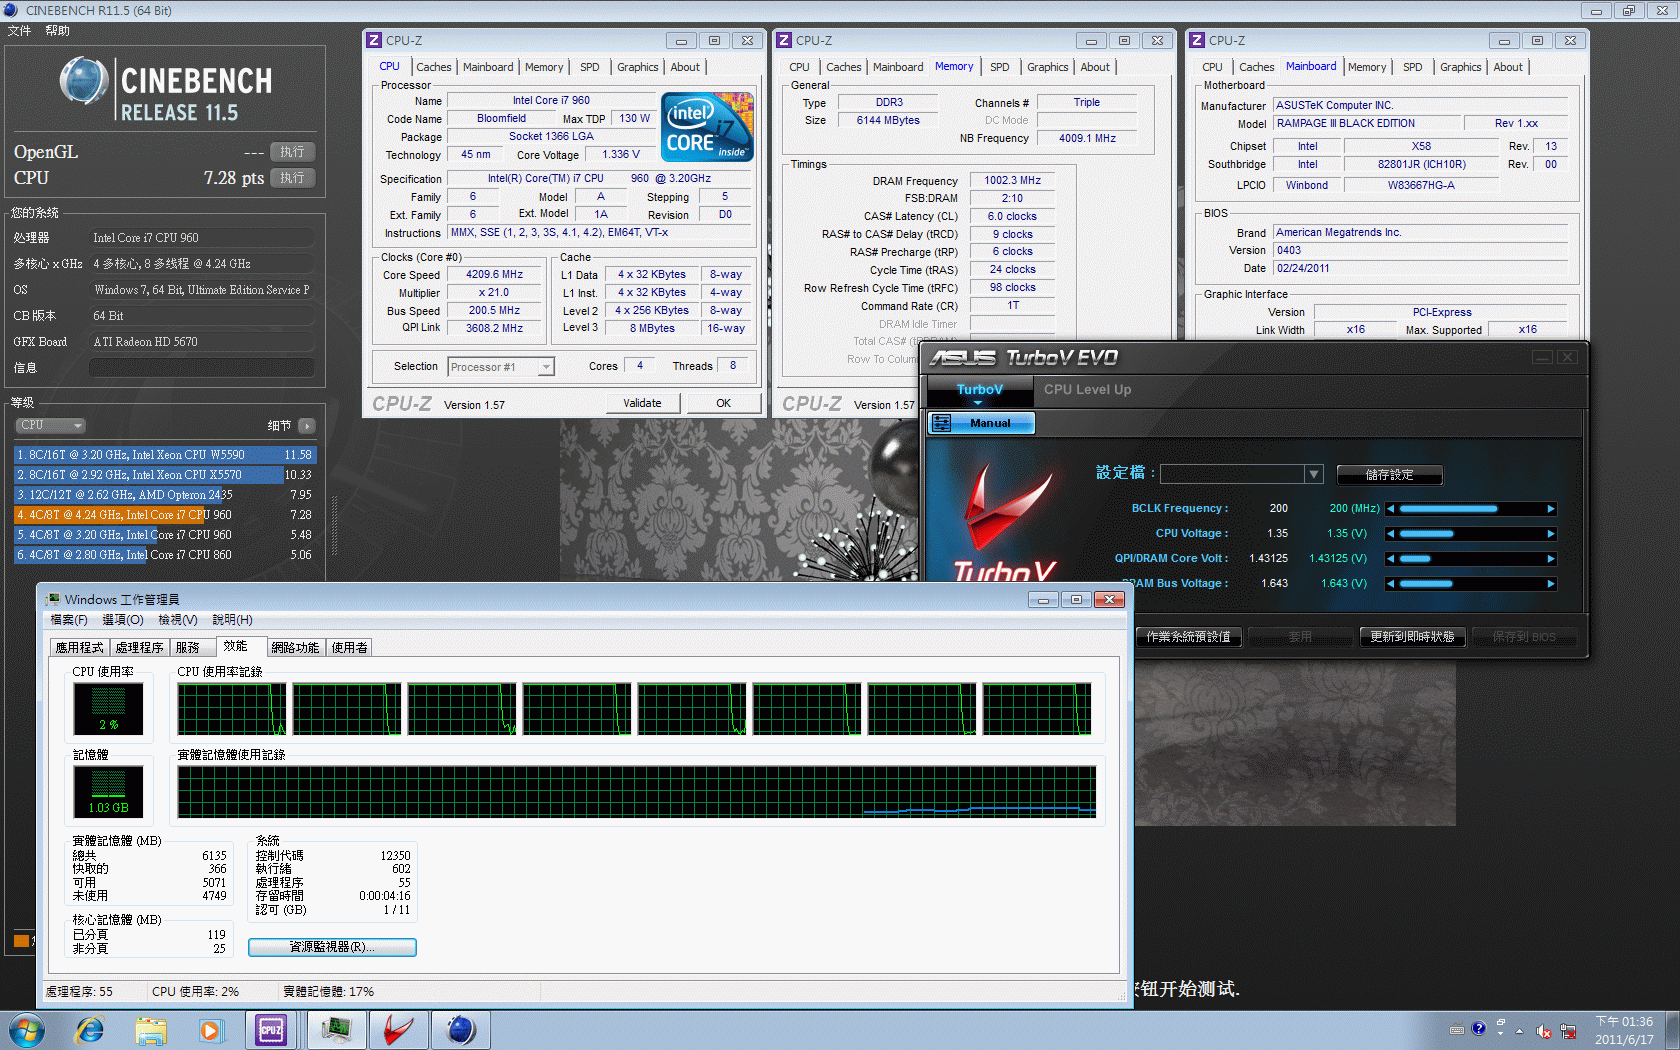Increase DRAM Bus Voltage with right arrow
Screen dimensions: 1680x1050
1551,584
